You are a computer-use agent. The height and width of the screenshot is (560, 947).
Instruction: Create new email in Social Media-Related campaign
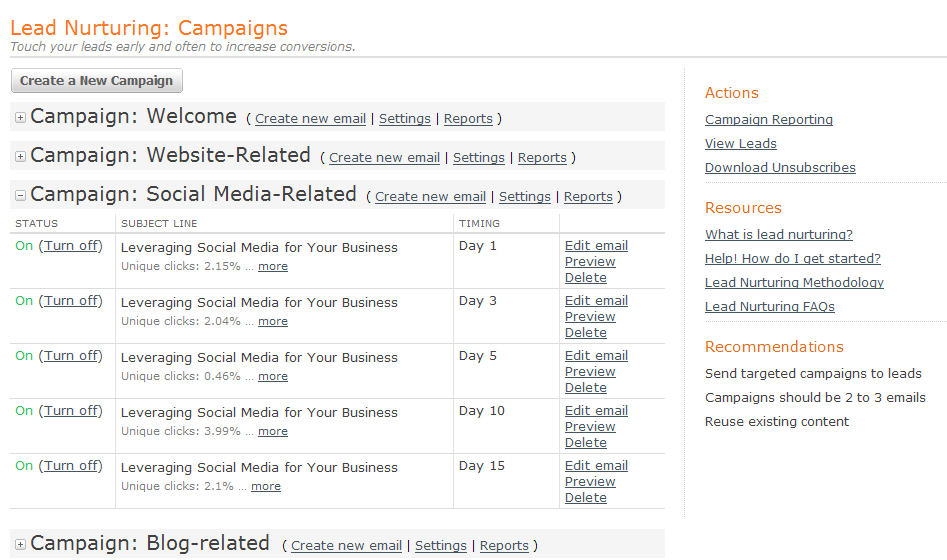430,197
